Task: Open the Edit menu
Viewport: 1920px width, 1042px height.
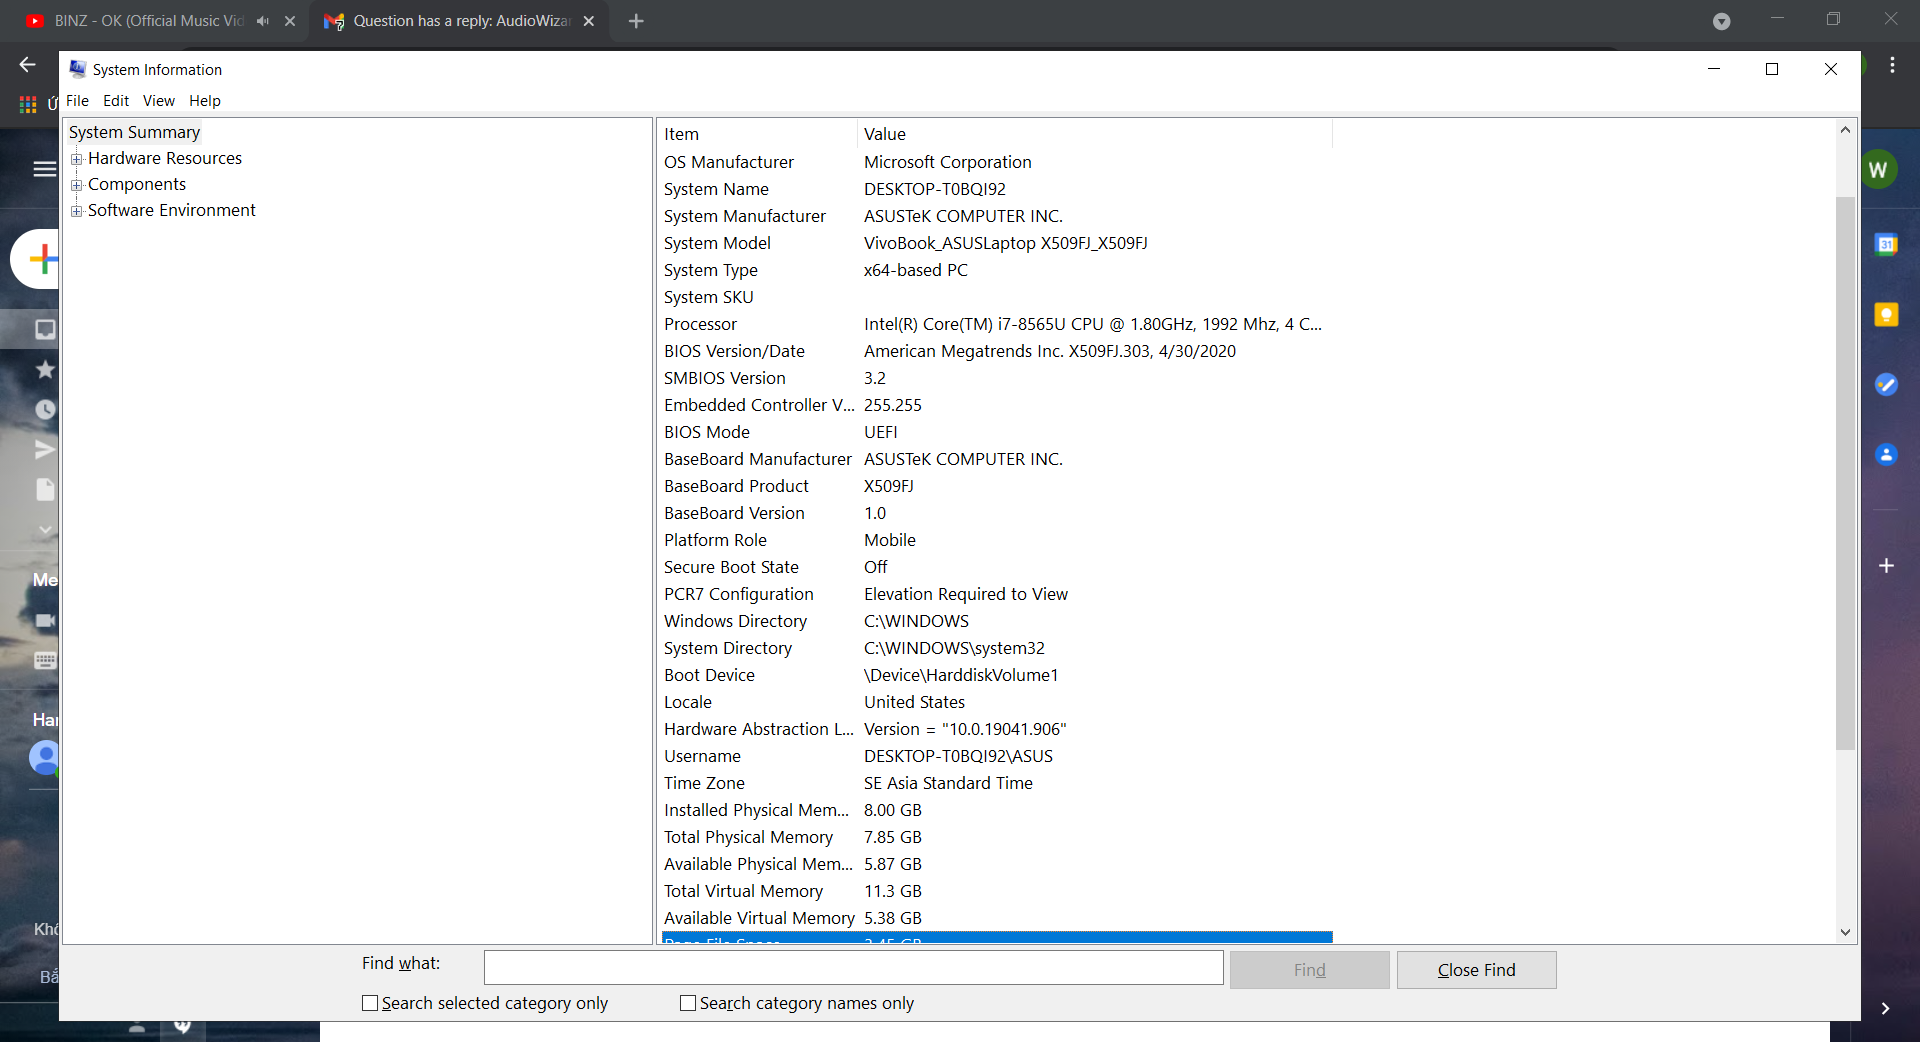Action: pyautogui.click(x=116, y=101)
